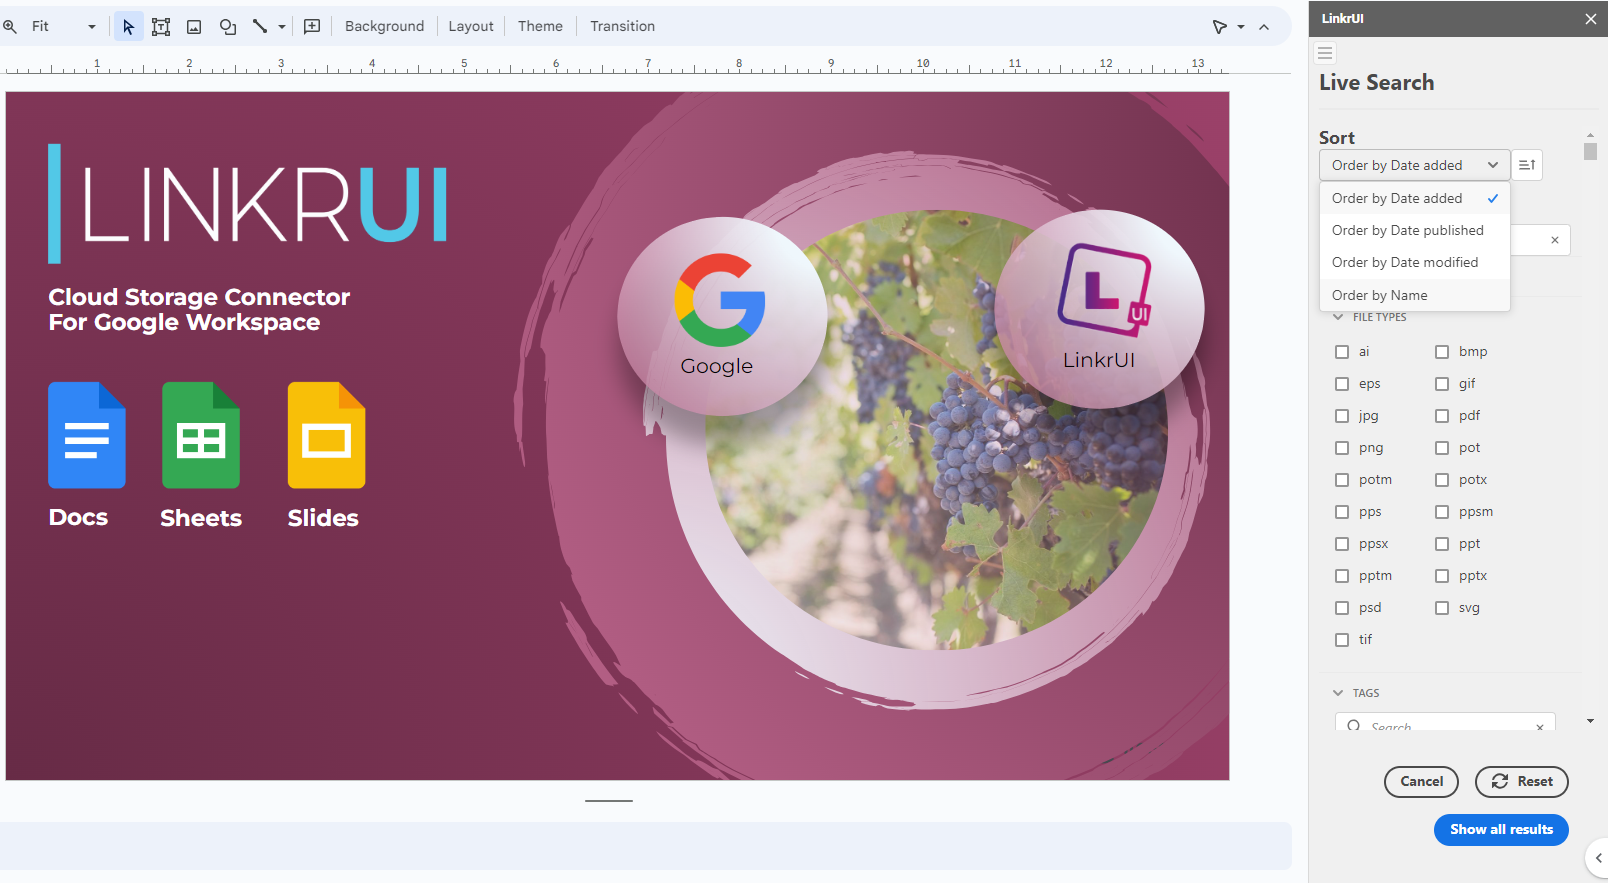This screenshot has height=883, width=1608.
Task: Open the pointer mode dropdown arrow
Action: point(1241,27)
